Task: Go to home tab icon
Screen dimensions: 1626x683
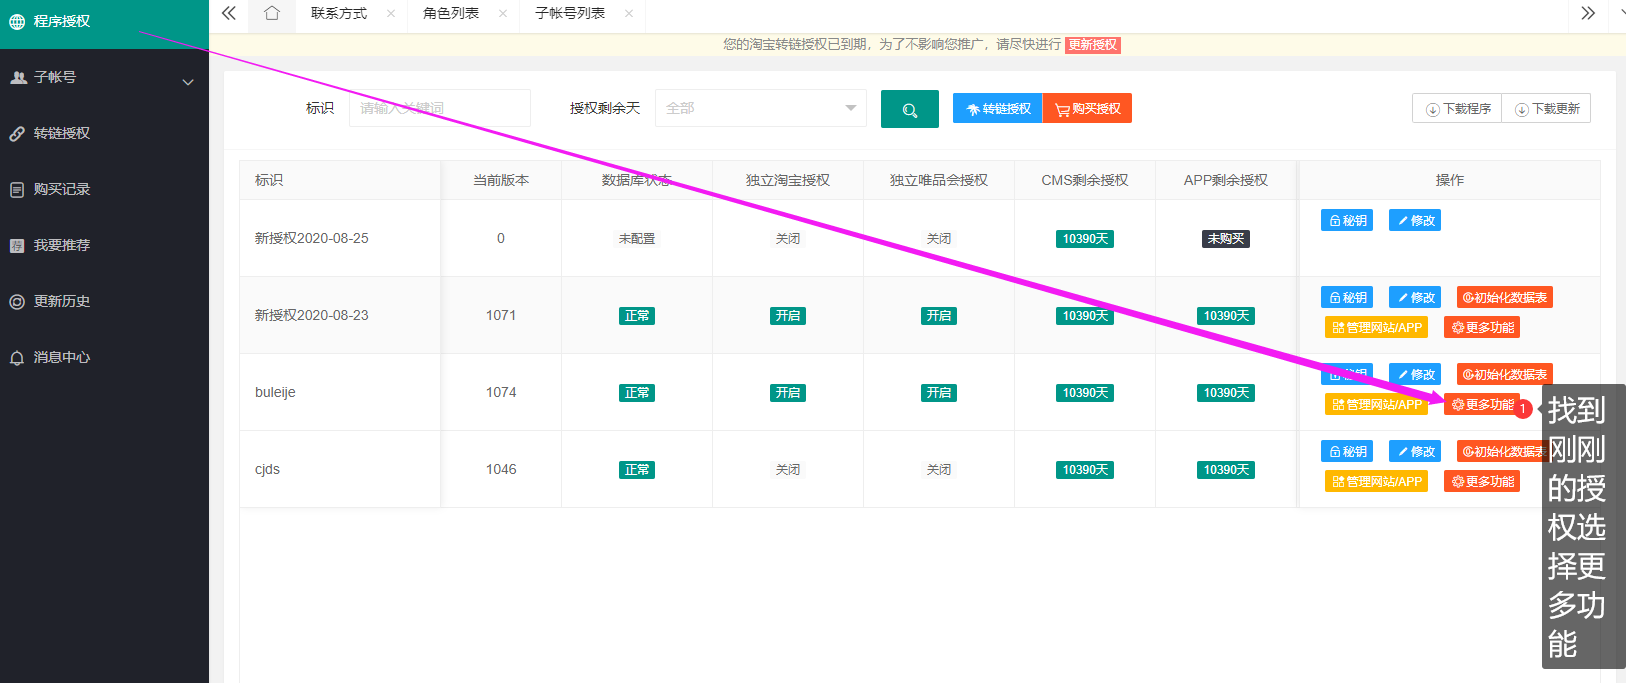Action: tap(271, 13)
